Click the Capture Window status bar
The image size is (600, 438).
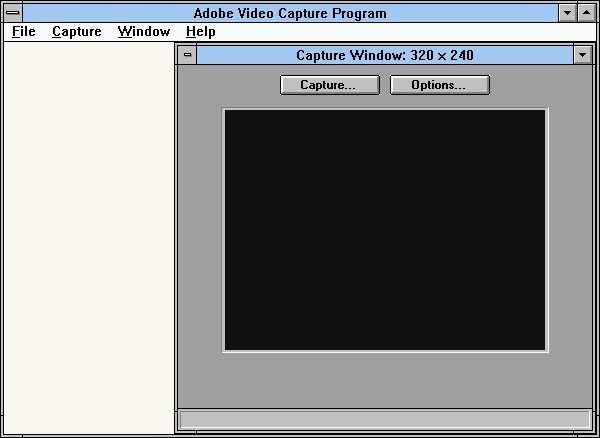point(385,420)
